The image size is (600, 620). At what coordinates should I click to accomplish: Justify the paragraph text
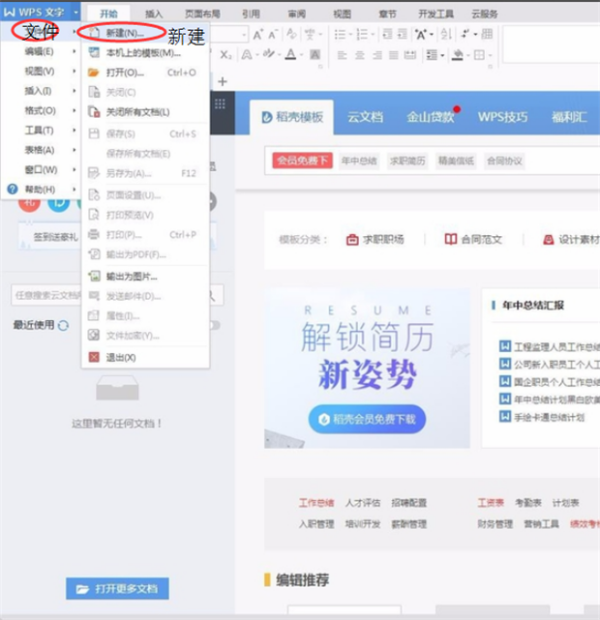[394, 55]
